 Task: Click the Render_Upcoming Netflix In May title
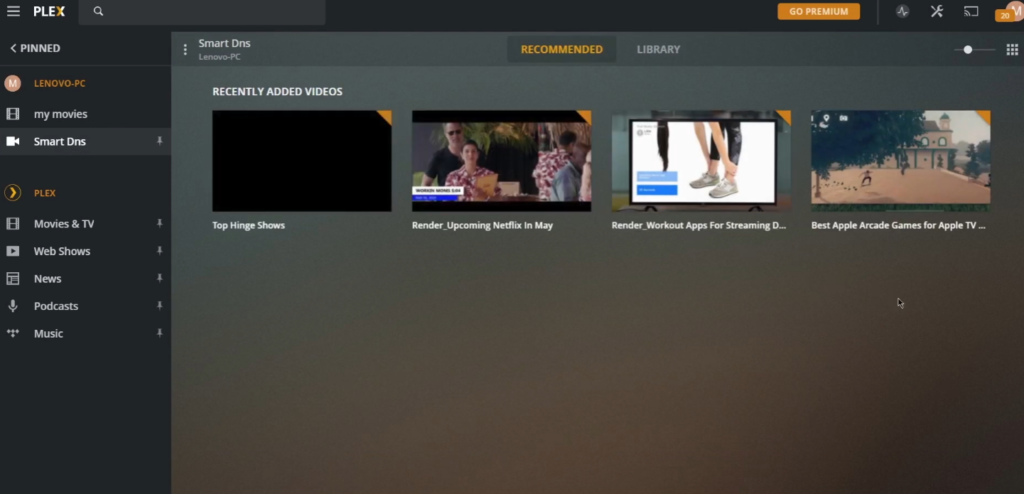click(482, 225)
